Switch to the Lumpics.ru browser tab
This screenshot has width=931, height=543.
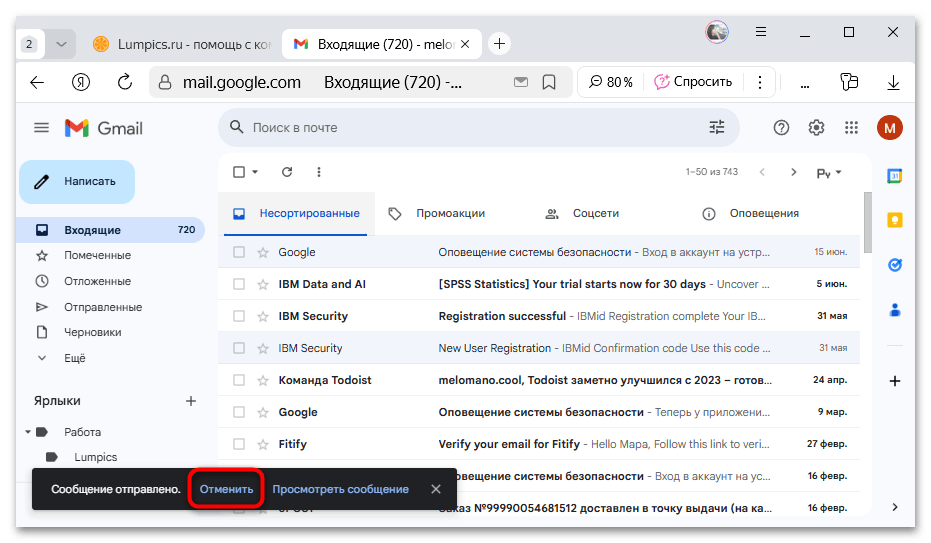(x=183, y=44)
